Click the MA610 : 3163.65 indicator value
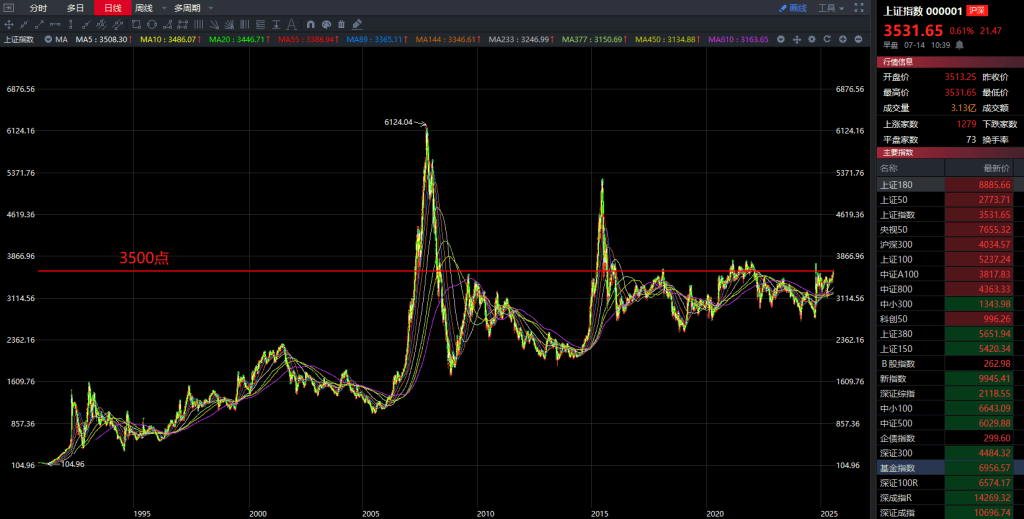Viewport: 1024px width, 519px height. point(738,39)
